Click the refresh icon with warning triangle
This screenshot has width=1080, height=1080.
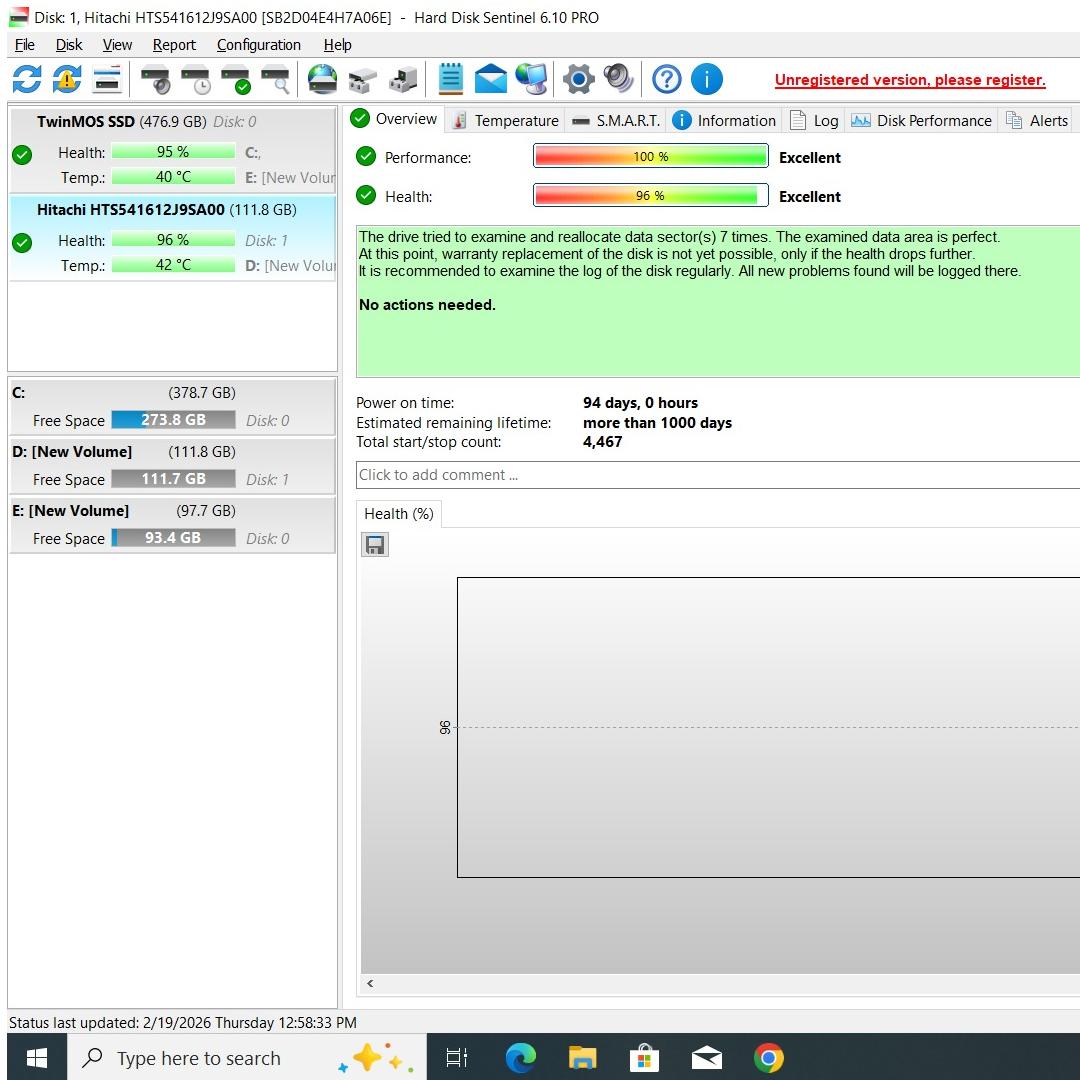point(67,79)
